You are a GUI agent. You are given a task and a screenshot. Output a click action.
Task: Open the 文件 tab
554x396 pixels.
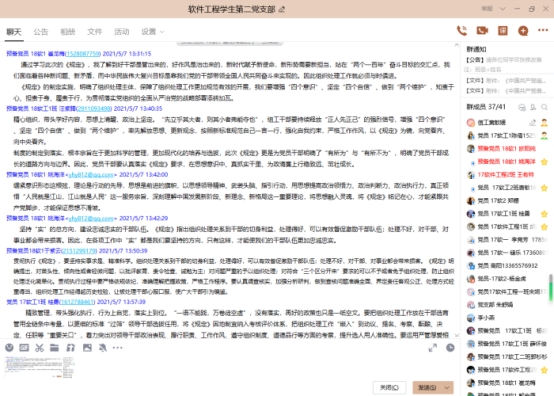(x=94, y=32)
